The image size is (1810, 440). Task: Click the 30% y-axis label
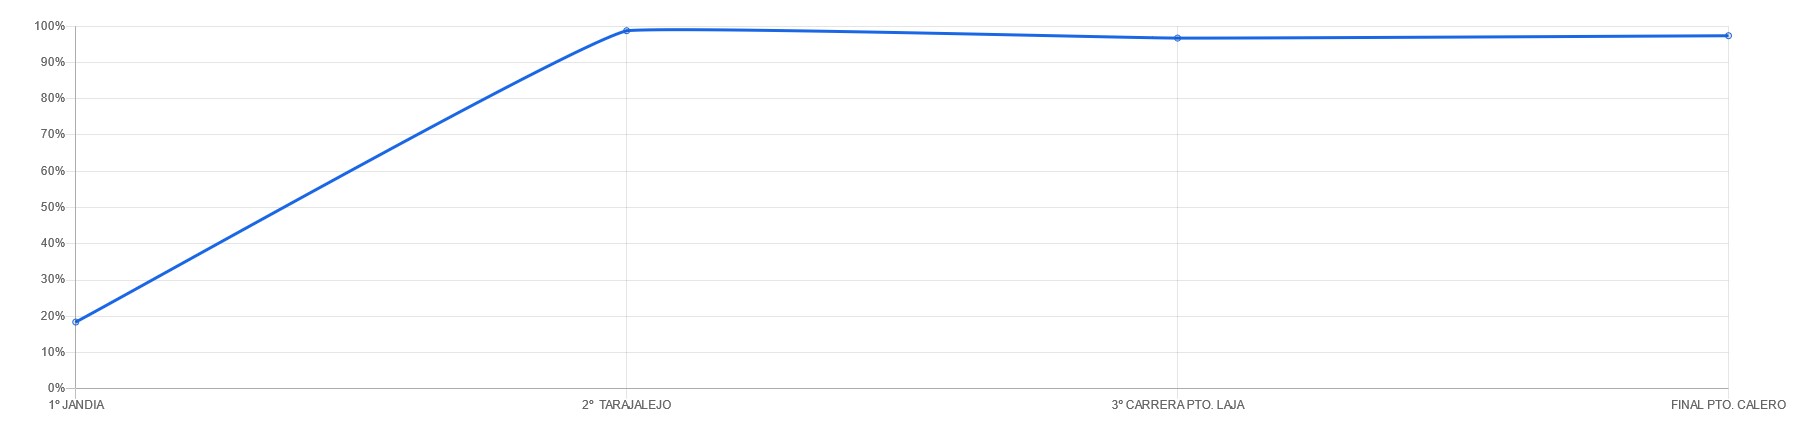(x=53, y=280)
